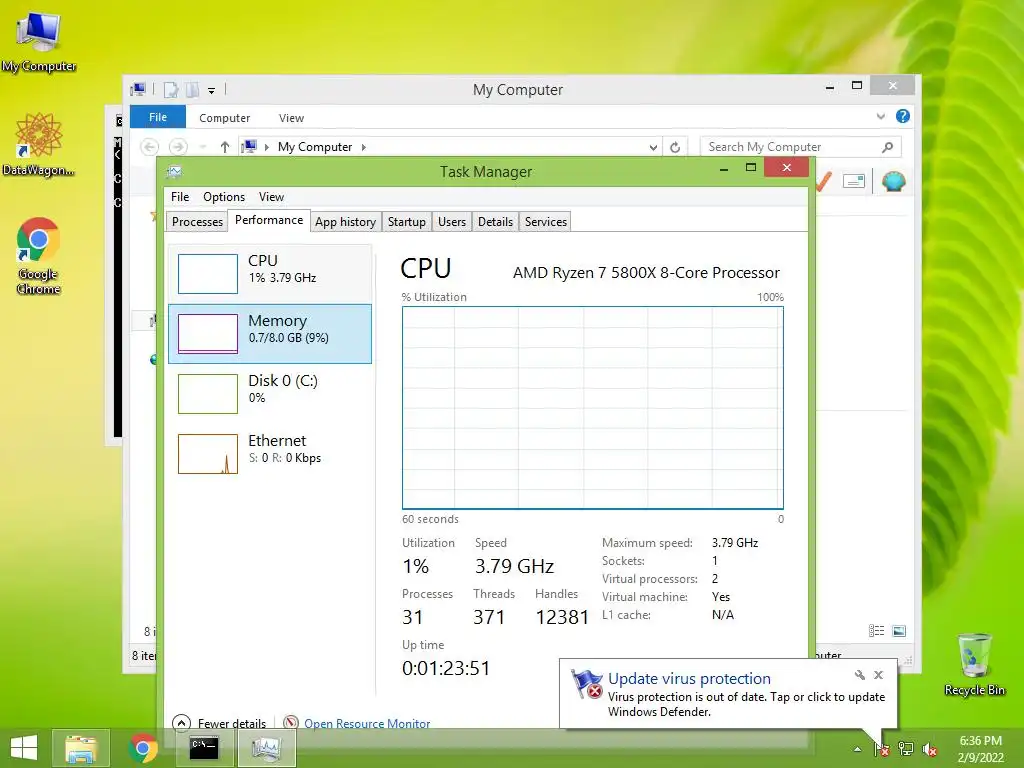This screenshot has width=1024, height=768.
Task: Open the View ribbon tab in My Computer
Action: coord(291,118)
